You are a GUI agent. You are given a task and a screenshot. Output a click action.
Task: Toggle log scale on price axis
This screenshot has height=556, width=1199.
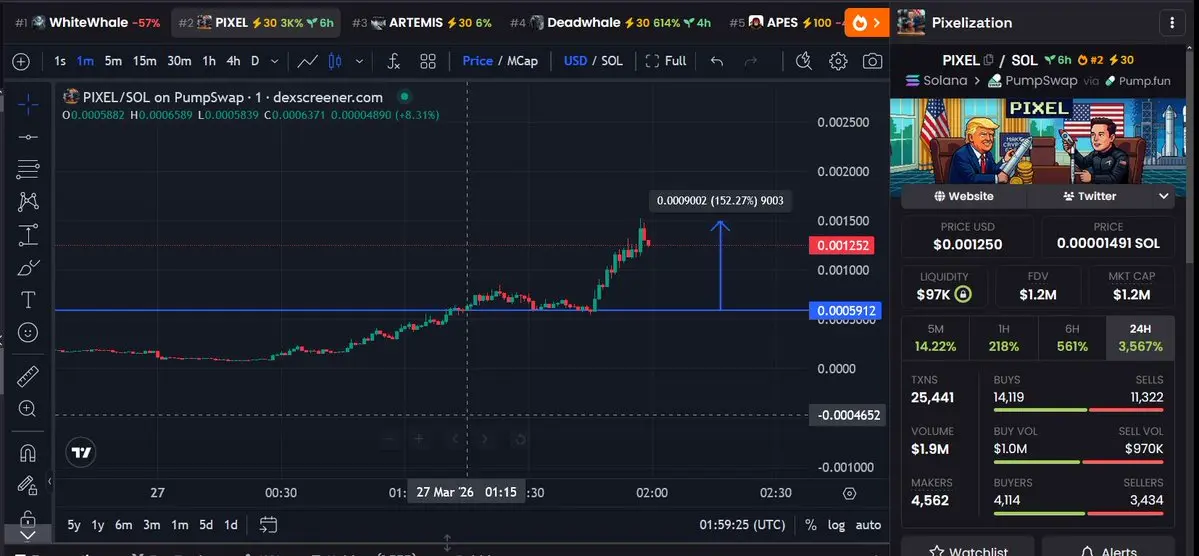coord(837,525)
